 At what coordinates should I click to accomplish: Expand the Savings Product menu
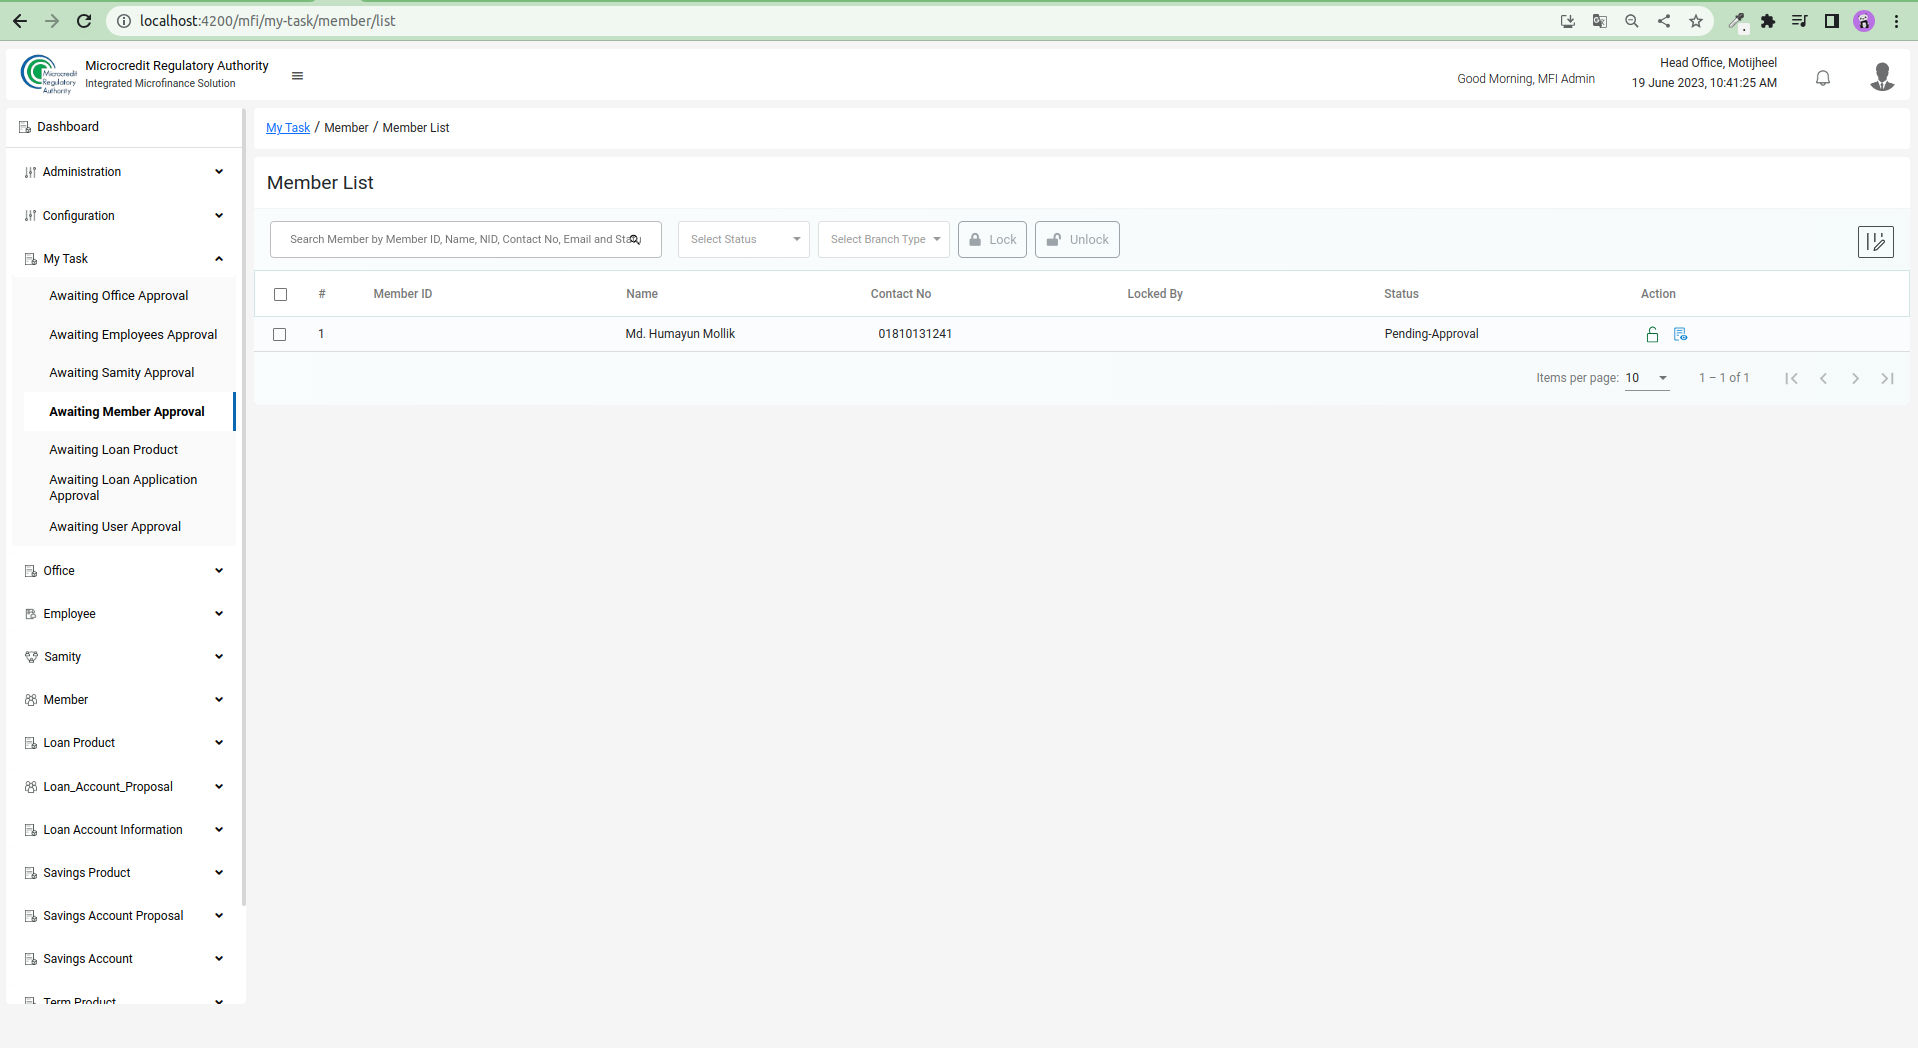124,873
